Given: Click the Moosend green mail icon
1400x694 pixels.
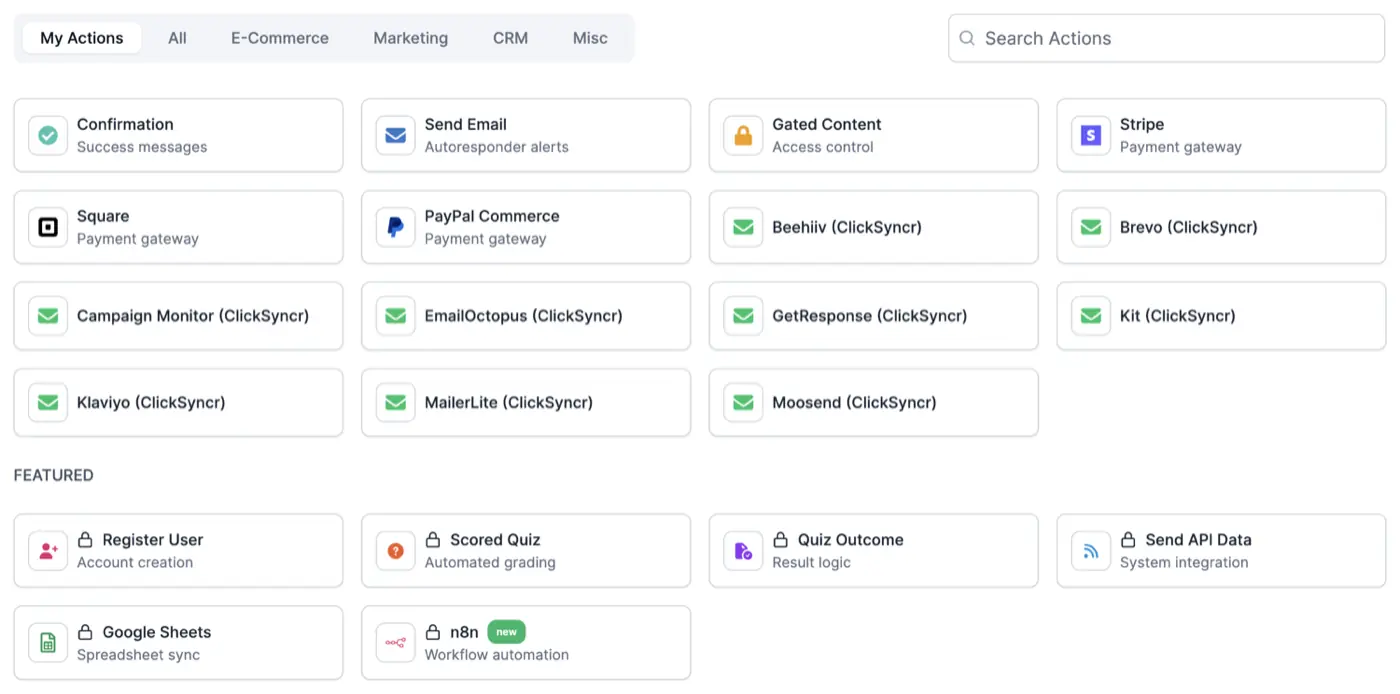Looking at the screenshot, I should point(743,403).
